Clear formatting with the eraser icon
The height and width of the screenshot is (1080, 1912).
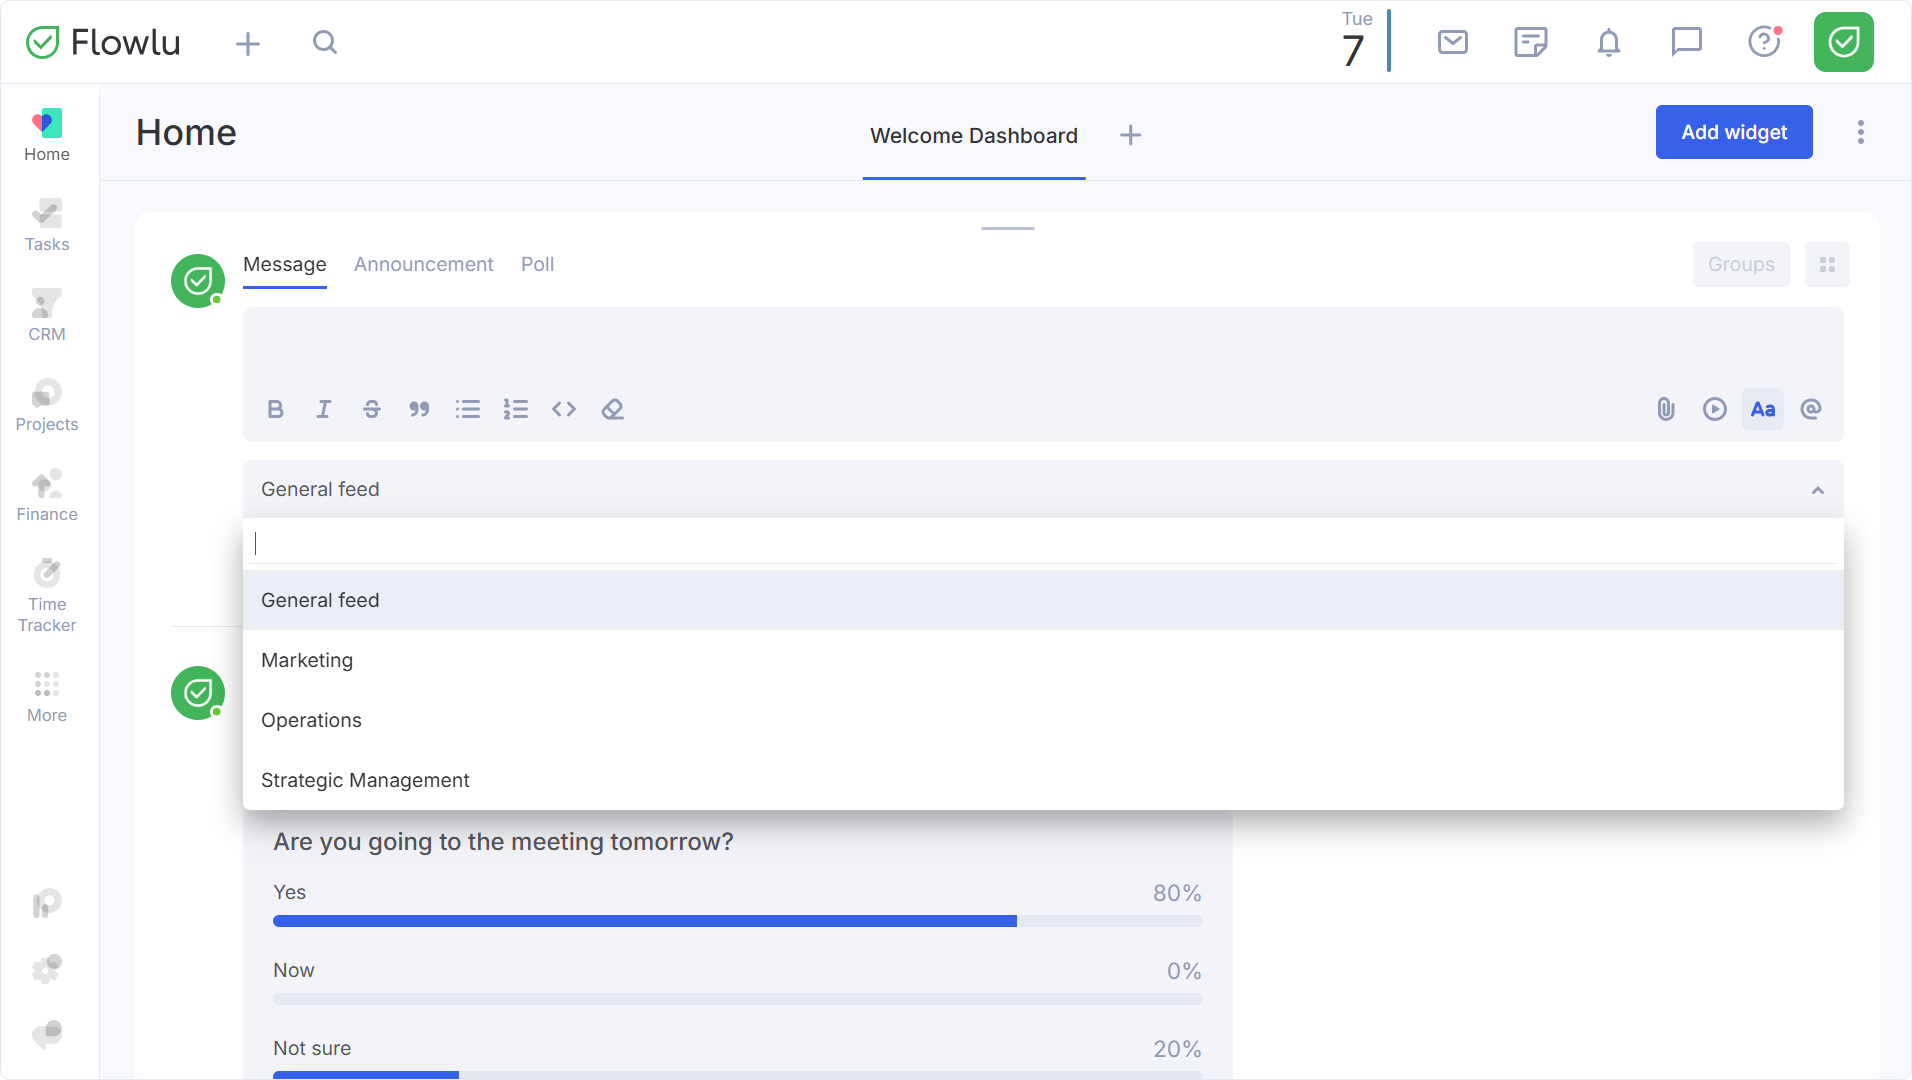pos(612,409)
